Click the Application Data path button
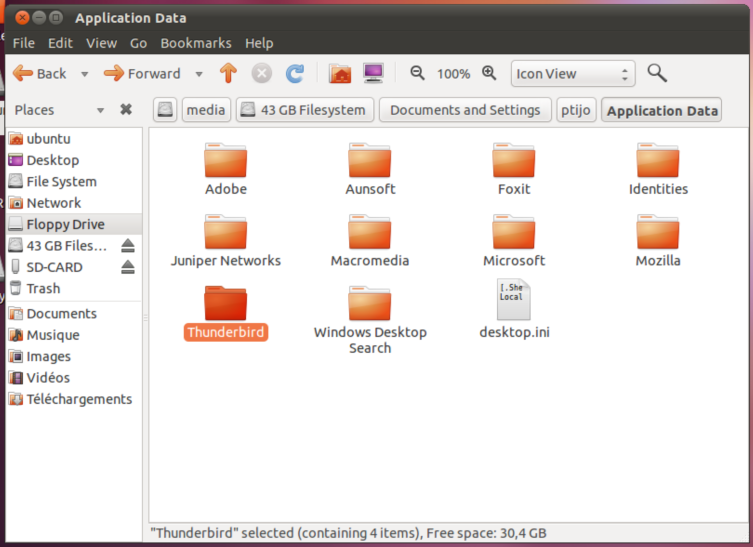The width and height of the screenshot is (753, 547). tap(662, 110)
